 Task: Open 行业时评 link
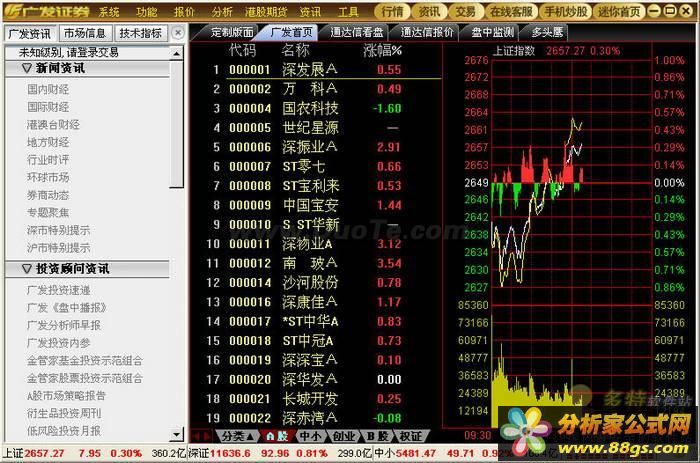(48, 160)
